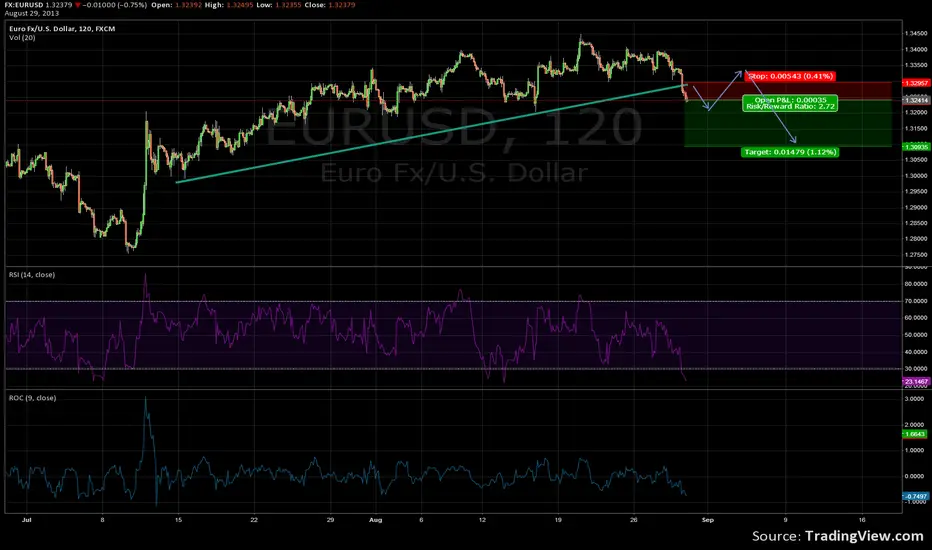Screen dimensions: 932x550
Task: Click the 30.0000 RSI axis label
Action: [x=916, y=369]
